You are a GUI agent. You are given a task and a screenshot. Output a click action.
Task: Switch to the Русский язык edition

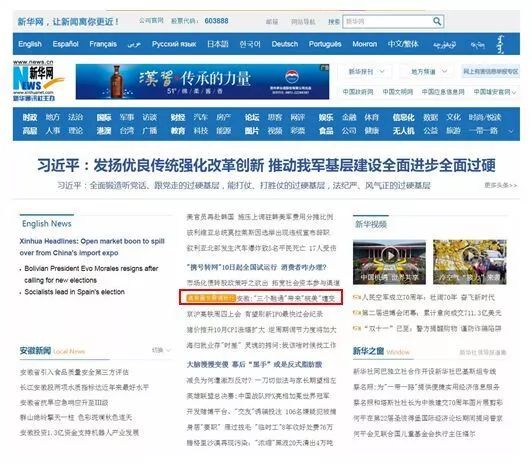[x=174, y=44]
